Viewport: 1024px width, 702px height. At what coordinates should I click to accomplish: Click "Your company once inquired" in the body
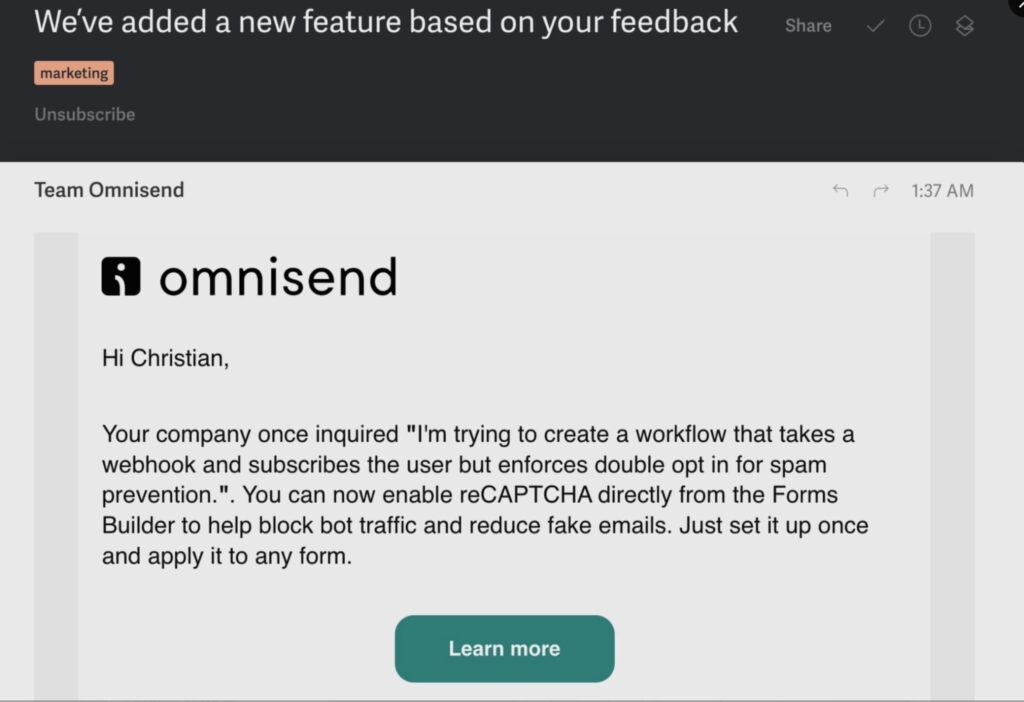click(250, 435)
